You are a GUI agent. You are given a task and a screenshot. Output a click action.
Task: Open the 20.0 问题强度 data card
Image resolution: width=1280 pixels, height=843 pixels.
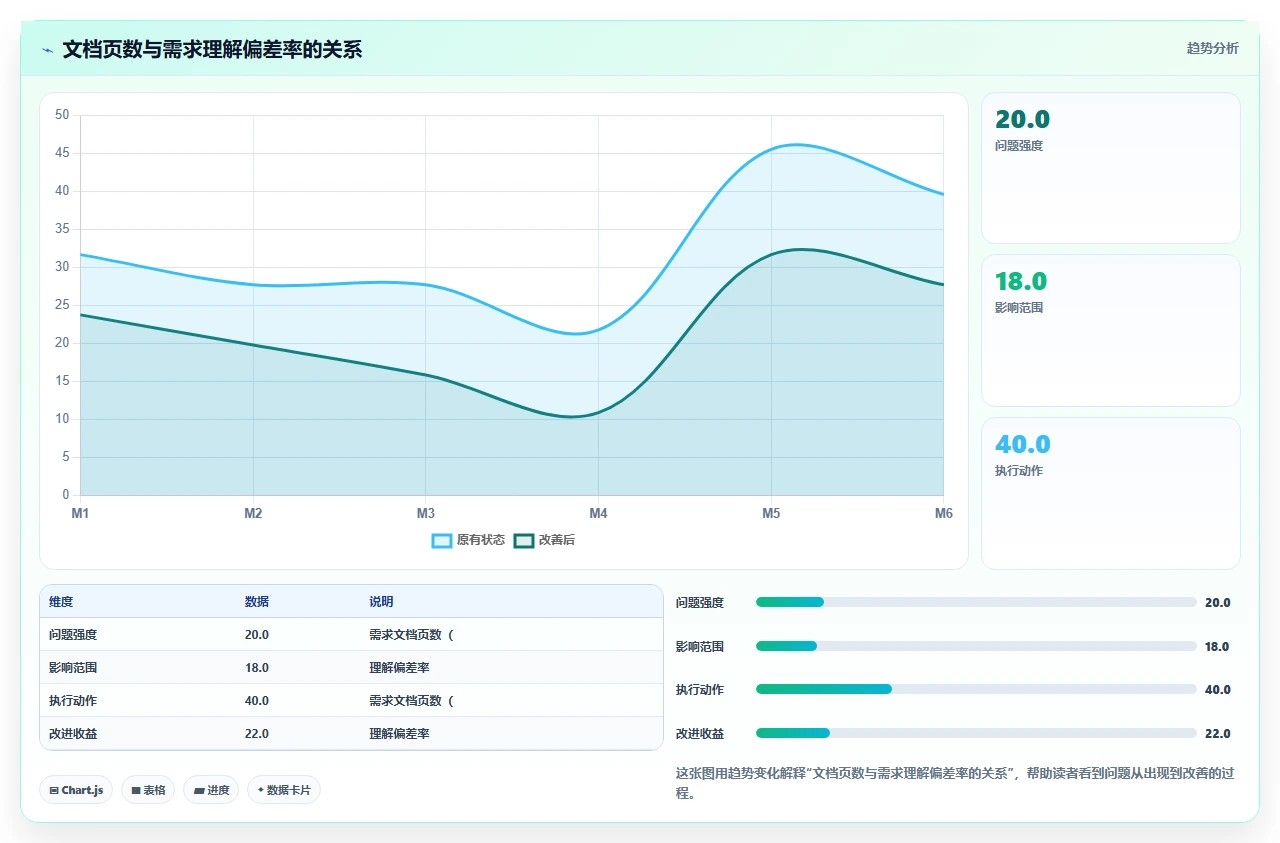tap(1111, 168)
